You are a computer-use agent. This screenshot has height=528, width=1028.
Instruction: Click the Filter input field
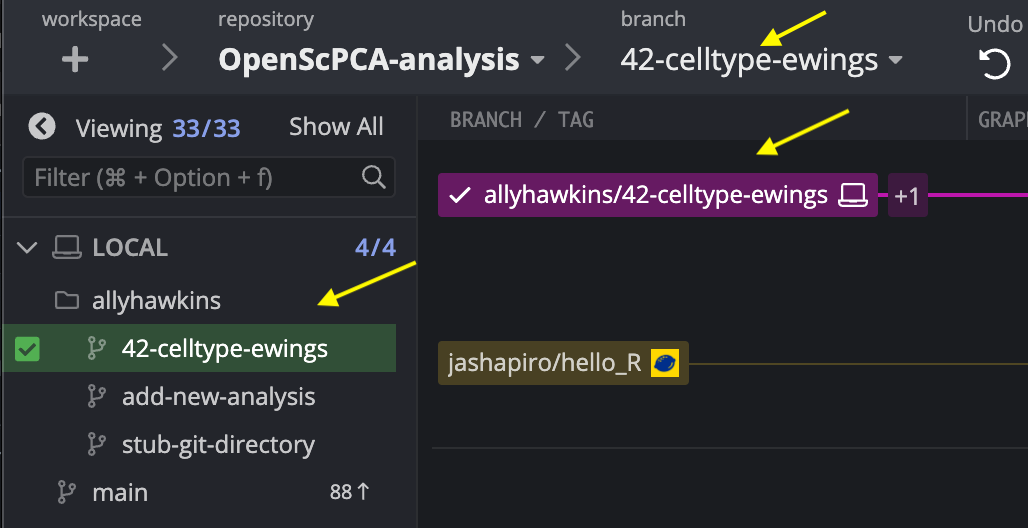(208, 177)
